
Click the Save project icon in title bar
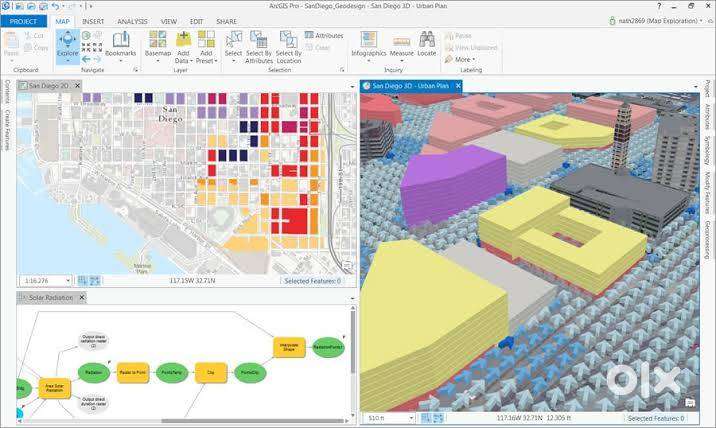[x=43, y=6]
